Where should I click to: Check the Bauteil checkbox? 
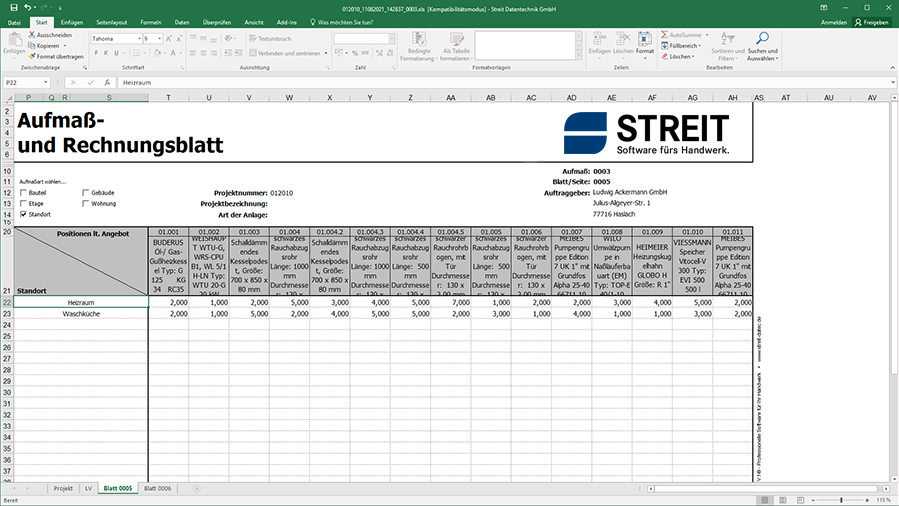point(22,192)
